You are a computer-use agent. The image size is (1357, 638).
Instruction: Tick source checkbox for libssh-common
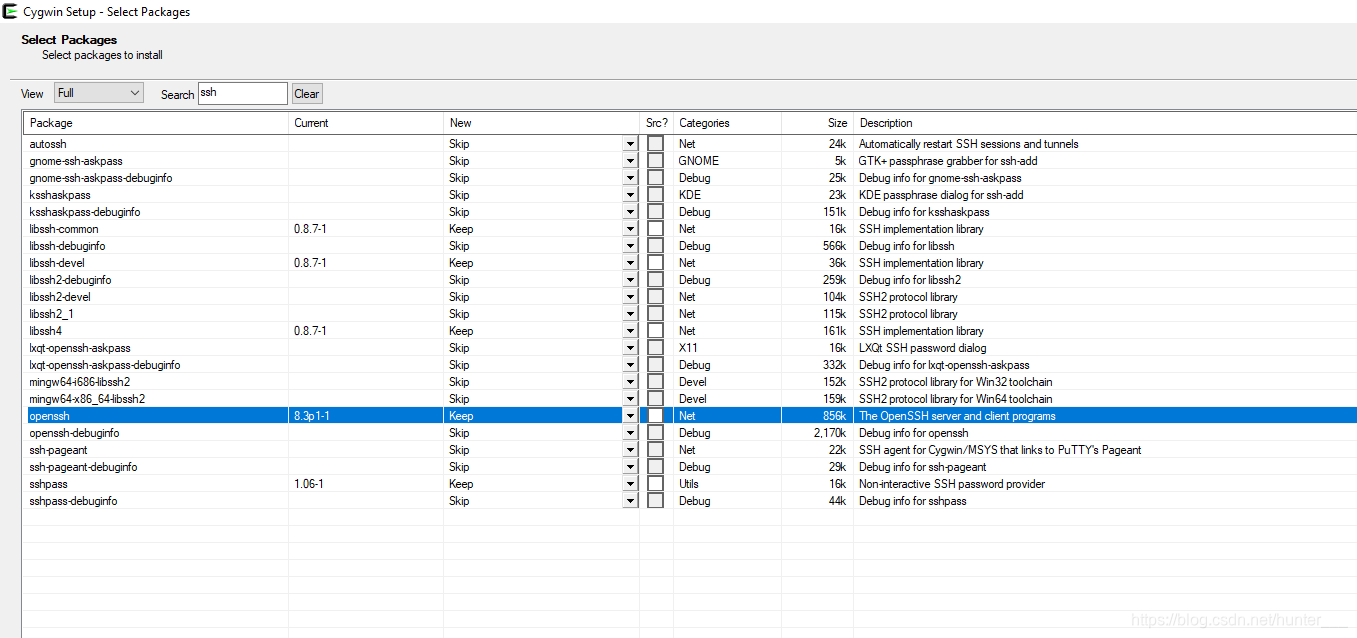click(656, 229)
